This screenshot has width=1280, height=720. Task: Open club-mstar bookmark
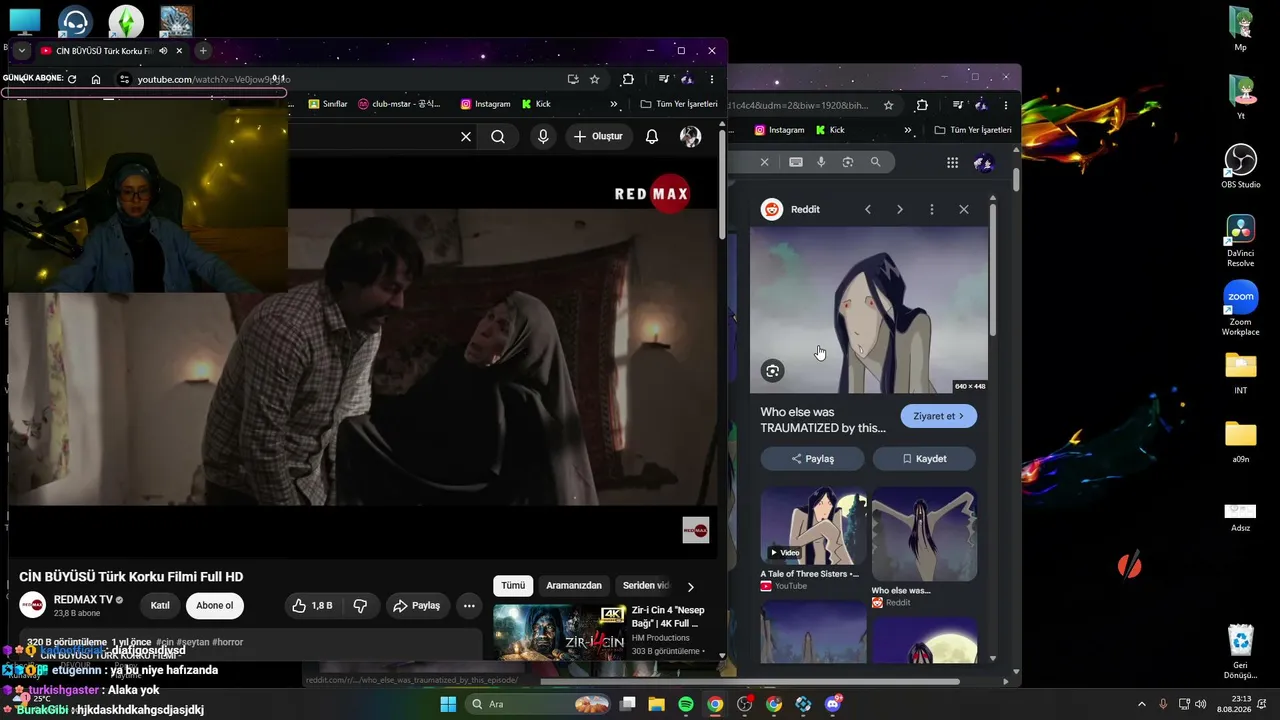[x=399, y=104]
